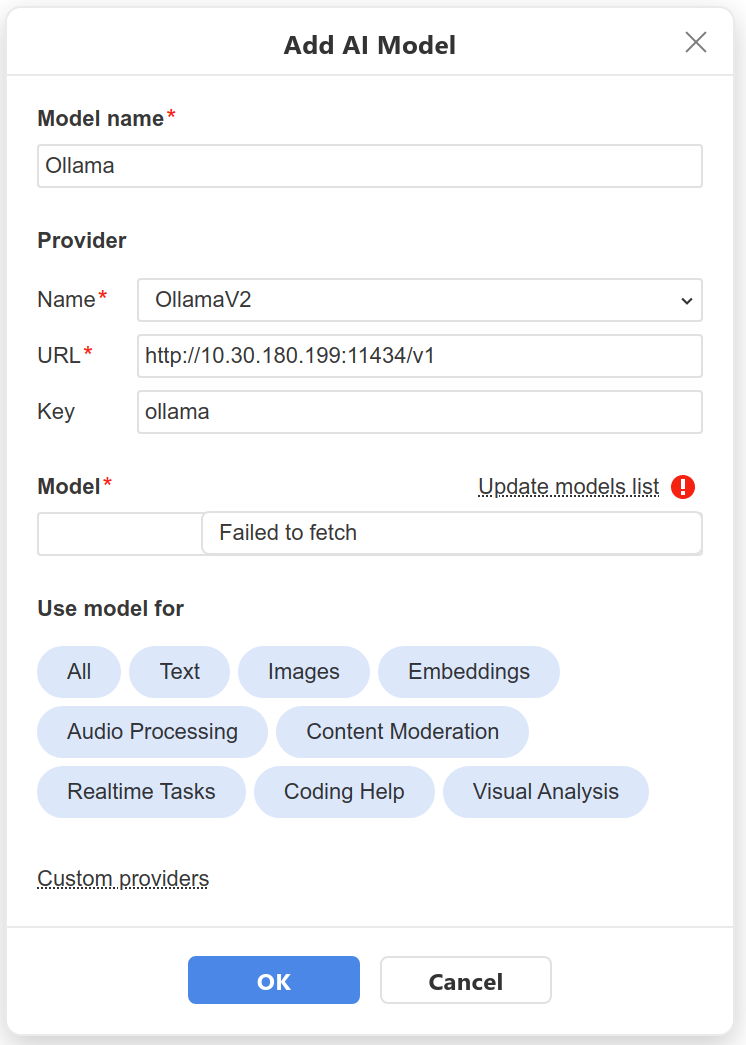The height and width of the screenshot is (1045, 746).
Task: Click the Model name input field
Action: pyautogui.click(x=369, y=166)
